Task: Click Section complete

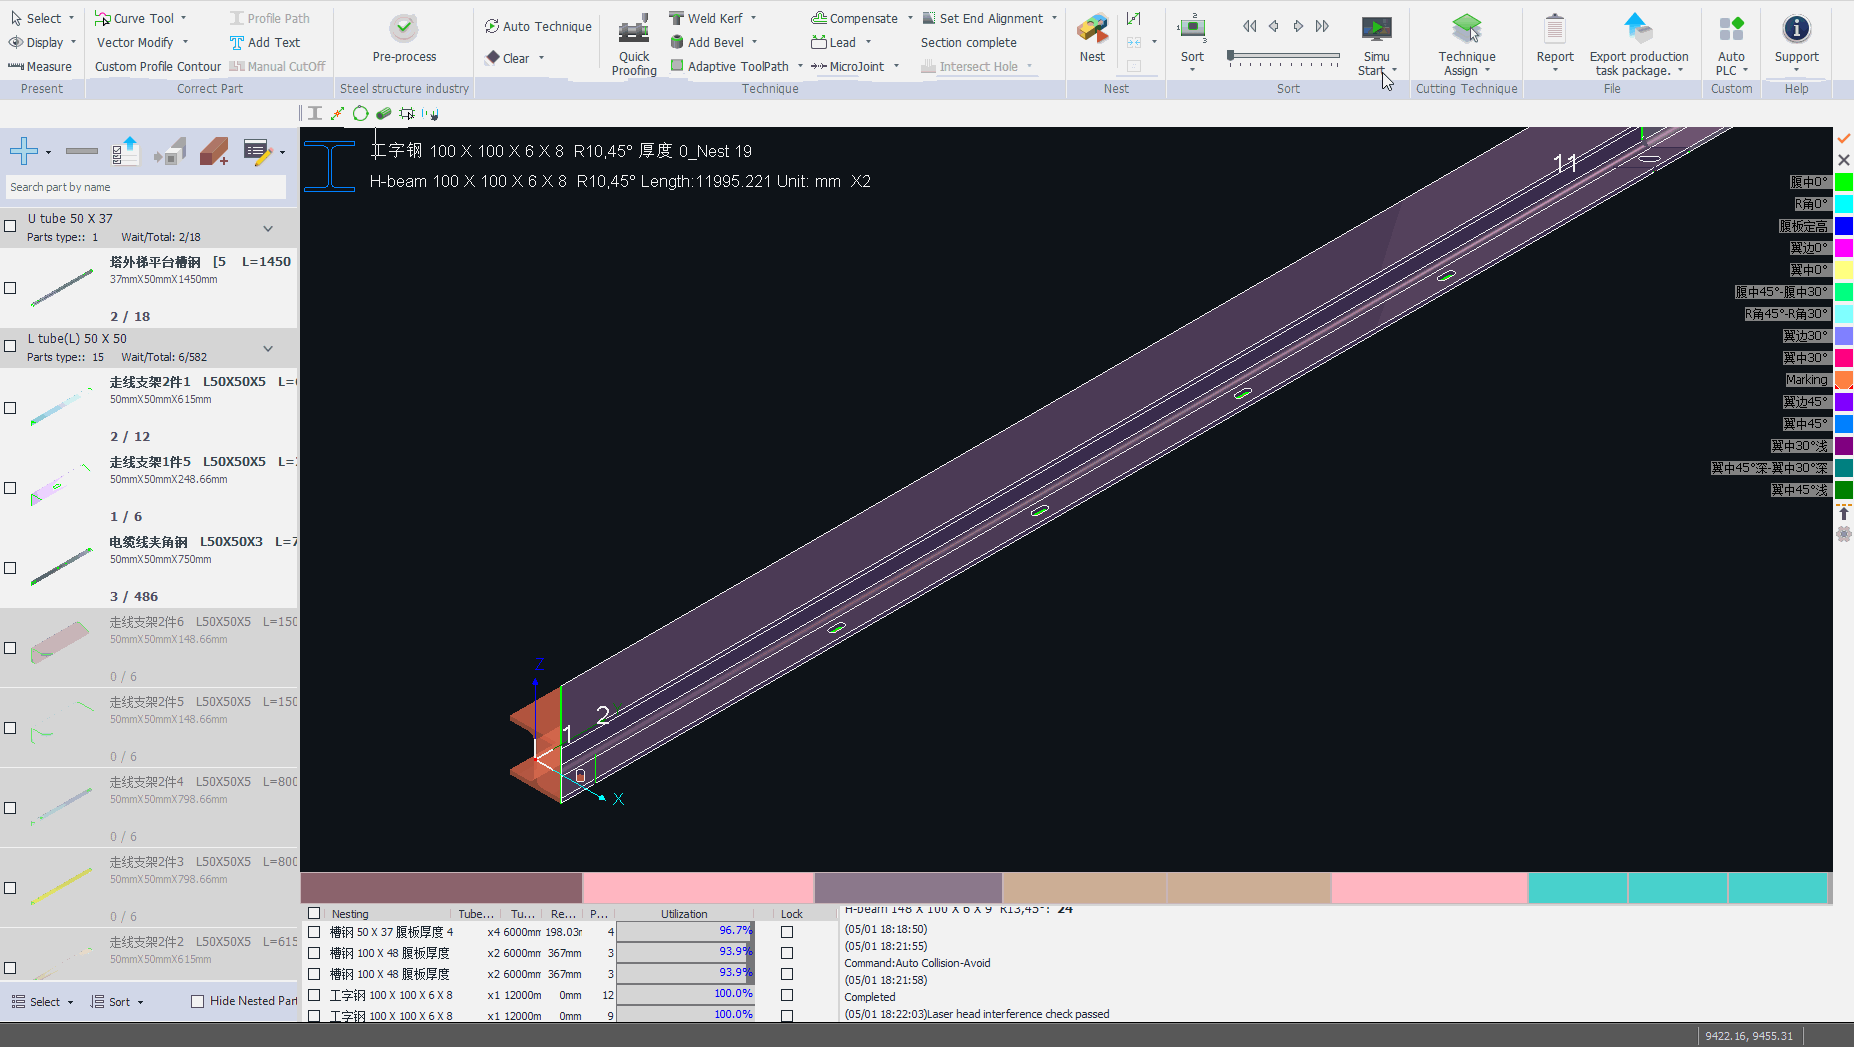Action: click(968, 42)
